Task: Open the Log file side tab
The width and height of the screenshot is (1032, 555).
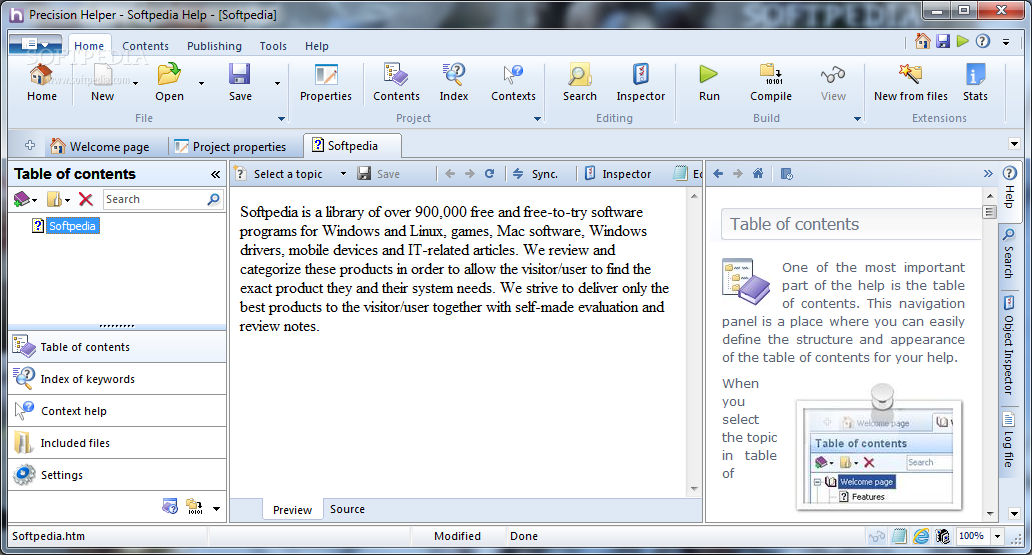Action: click(1008, 440)
